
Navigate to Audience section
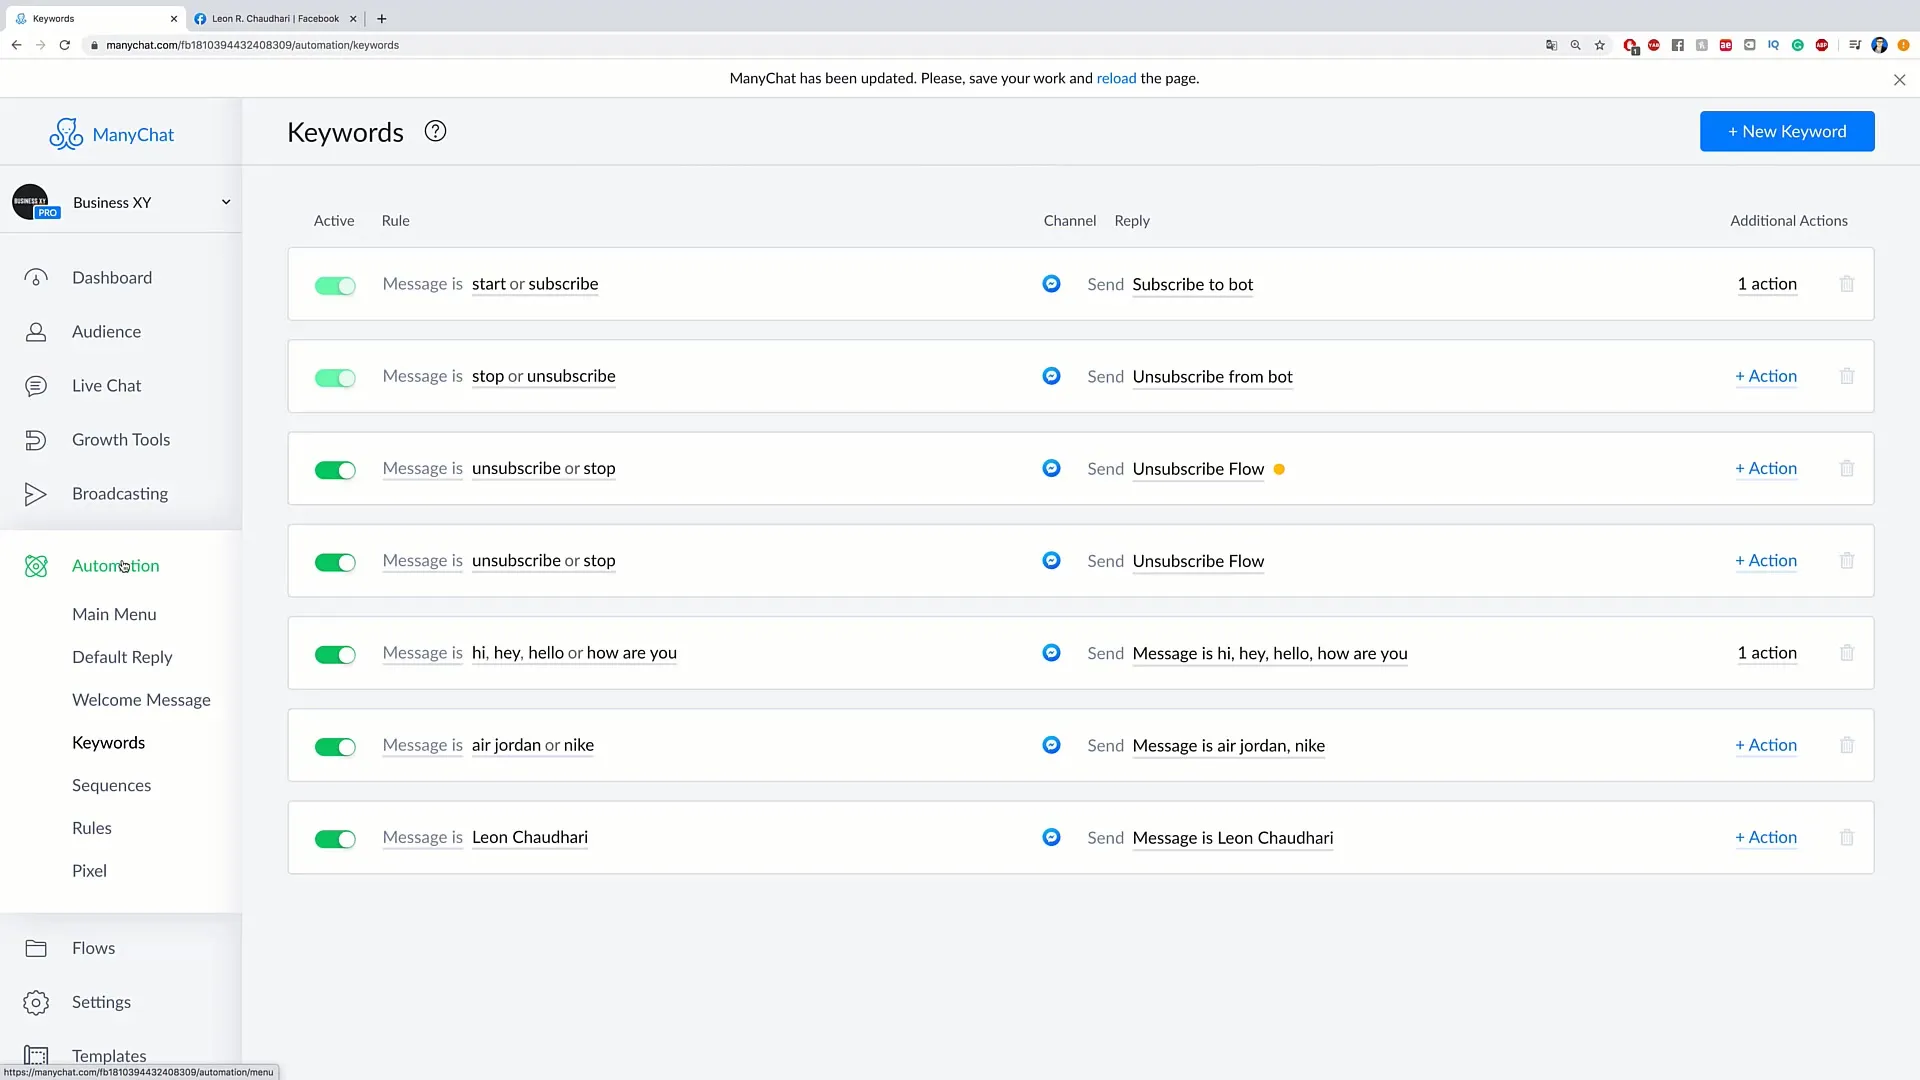click(x=105, y=331)
